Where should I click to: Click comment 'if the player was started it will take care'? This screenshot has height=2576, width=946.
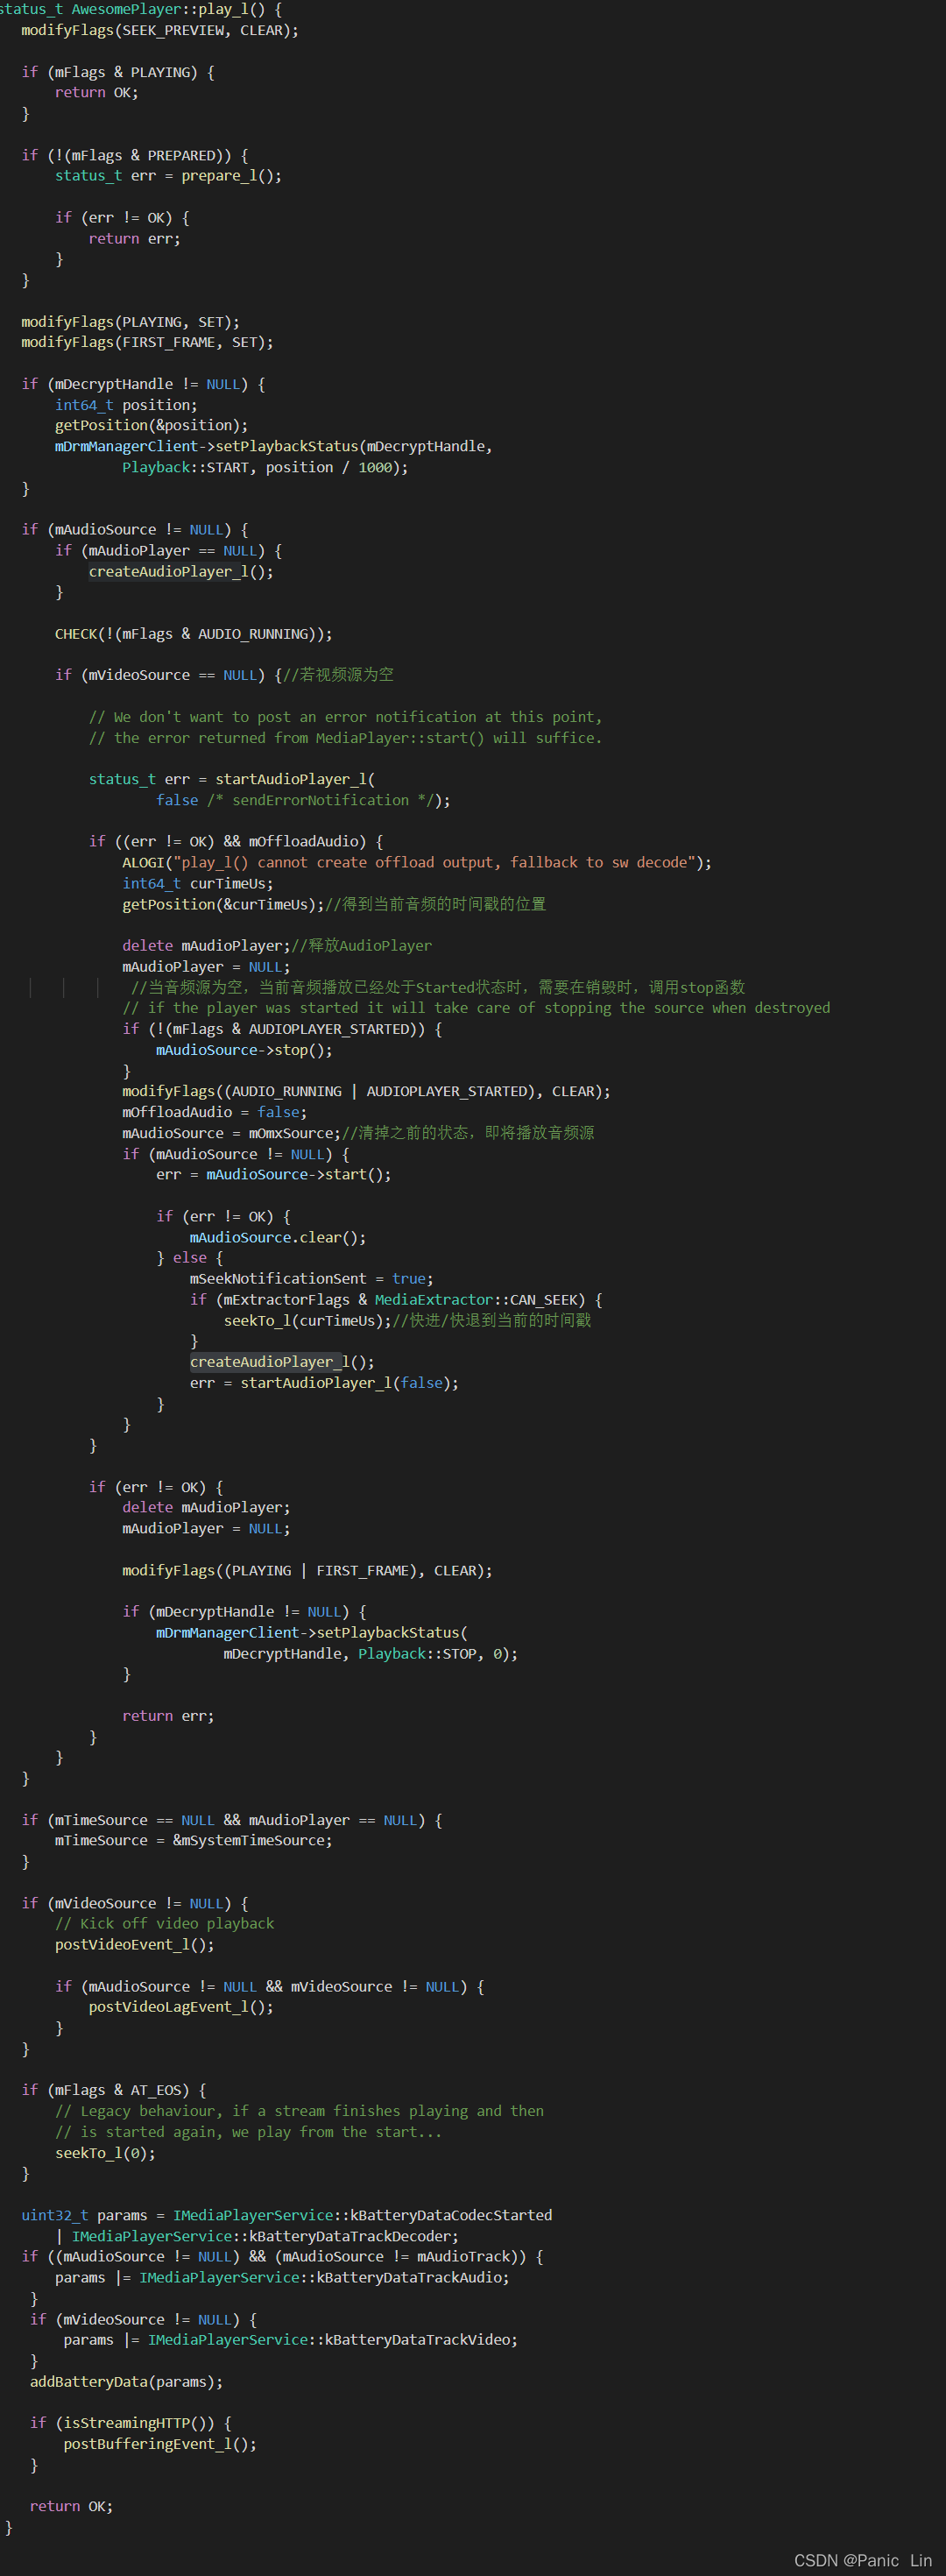(x=476, y=1008)
